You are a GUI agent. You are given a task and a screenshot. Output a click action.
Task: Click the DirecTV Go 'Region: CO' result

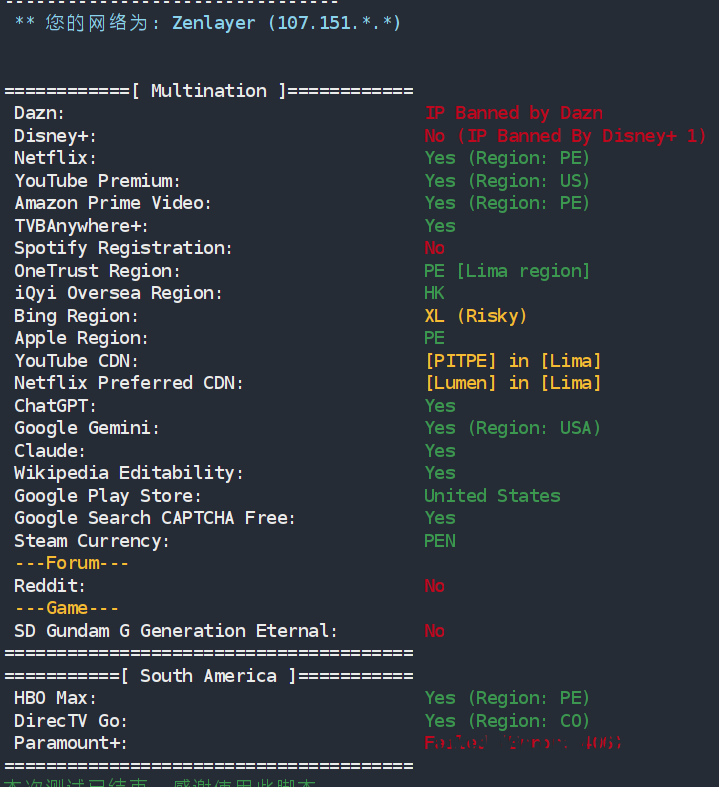[x=506, y=721]
